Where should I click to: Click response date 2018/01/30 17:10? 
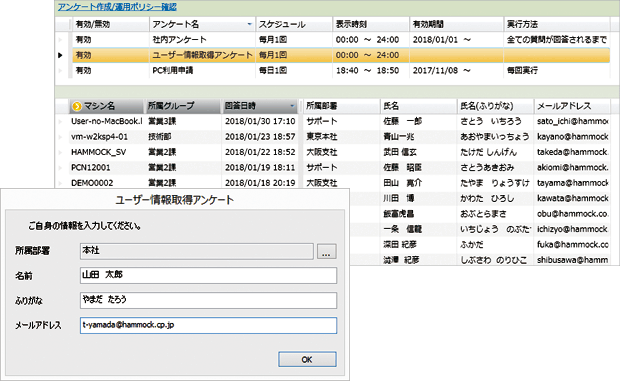click(x=260, y=121)
